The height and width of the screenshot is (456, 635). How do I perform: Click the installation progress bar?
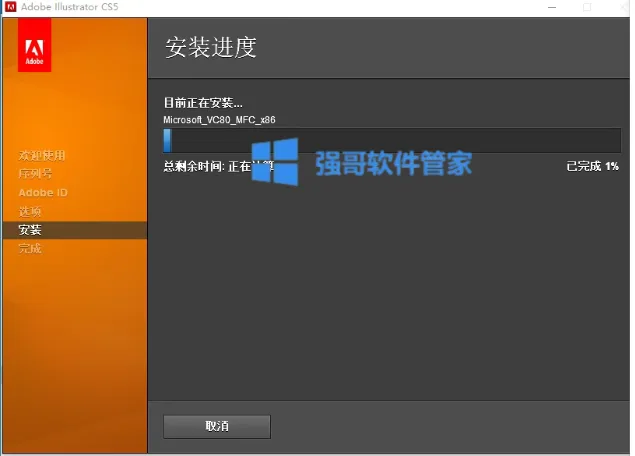coord(392,140)
